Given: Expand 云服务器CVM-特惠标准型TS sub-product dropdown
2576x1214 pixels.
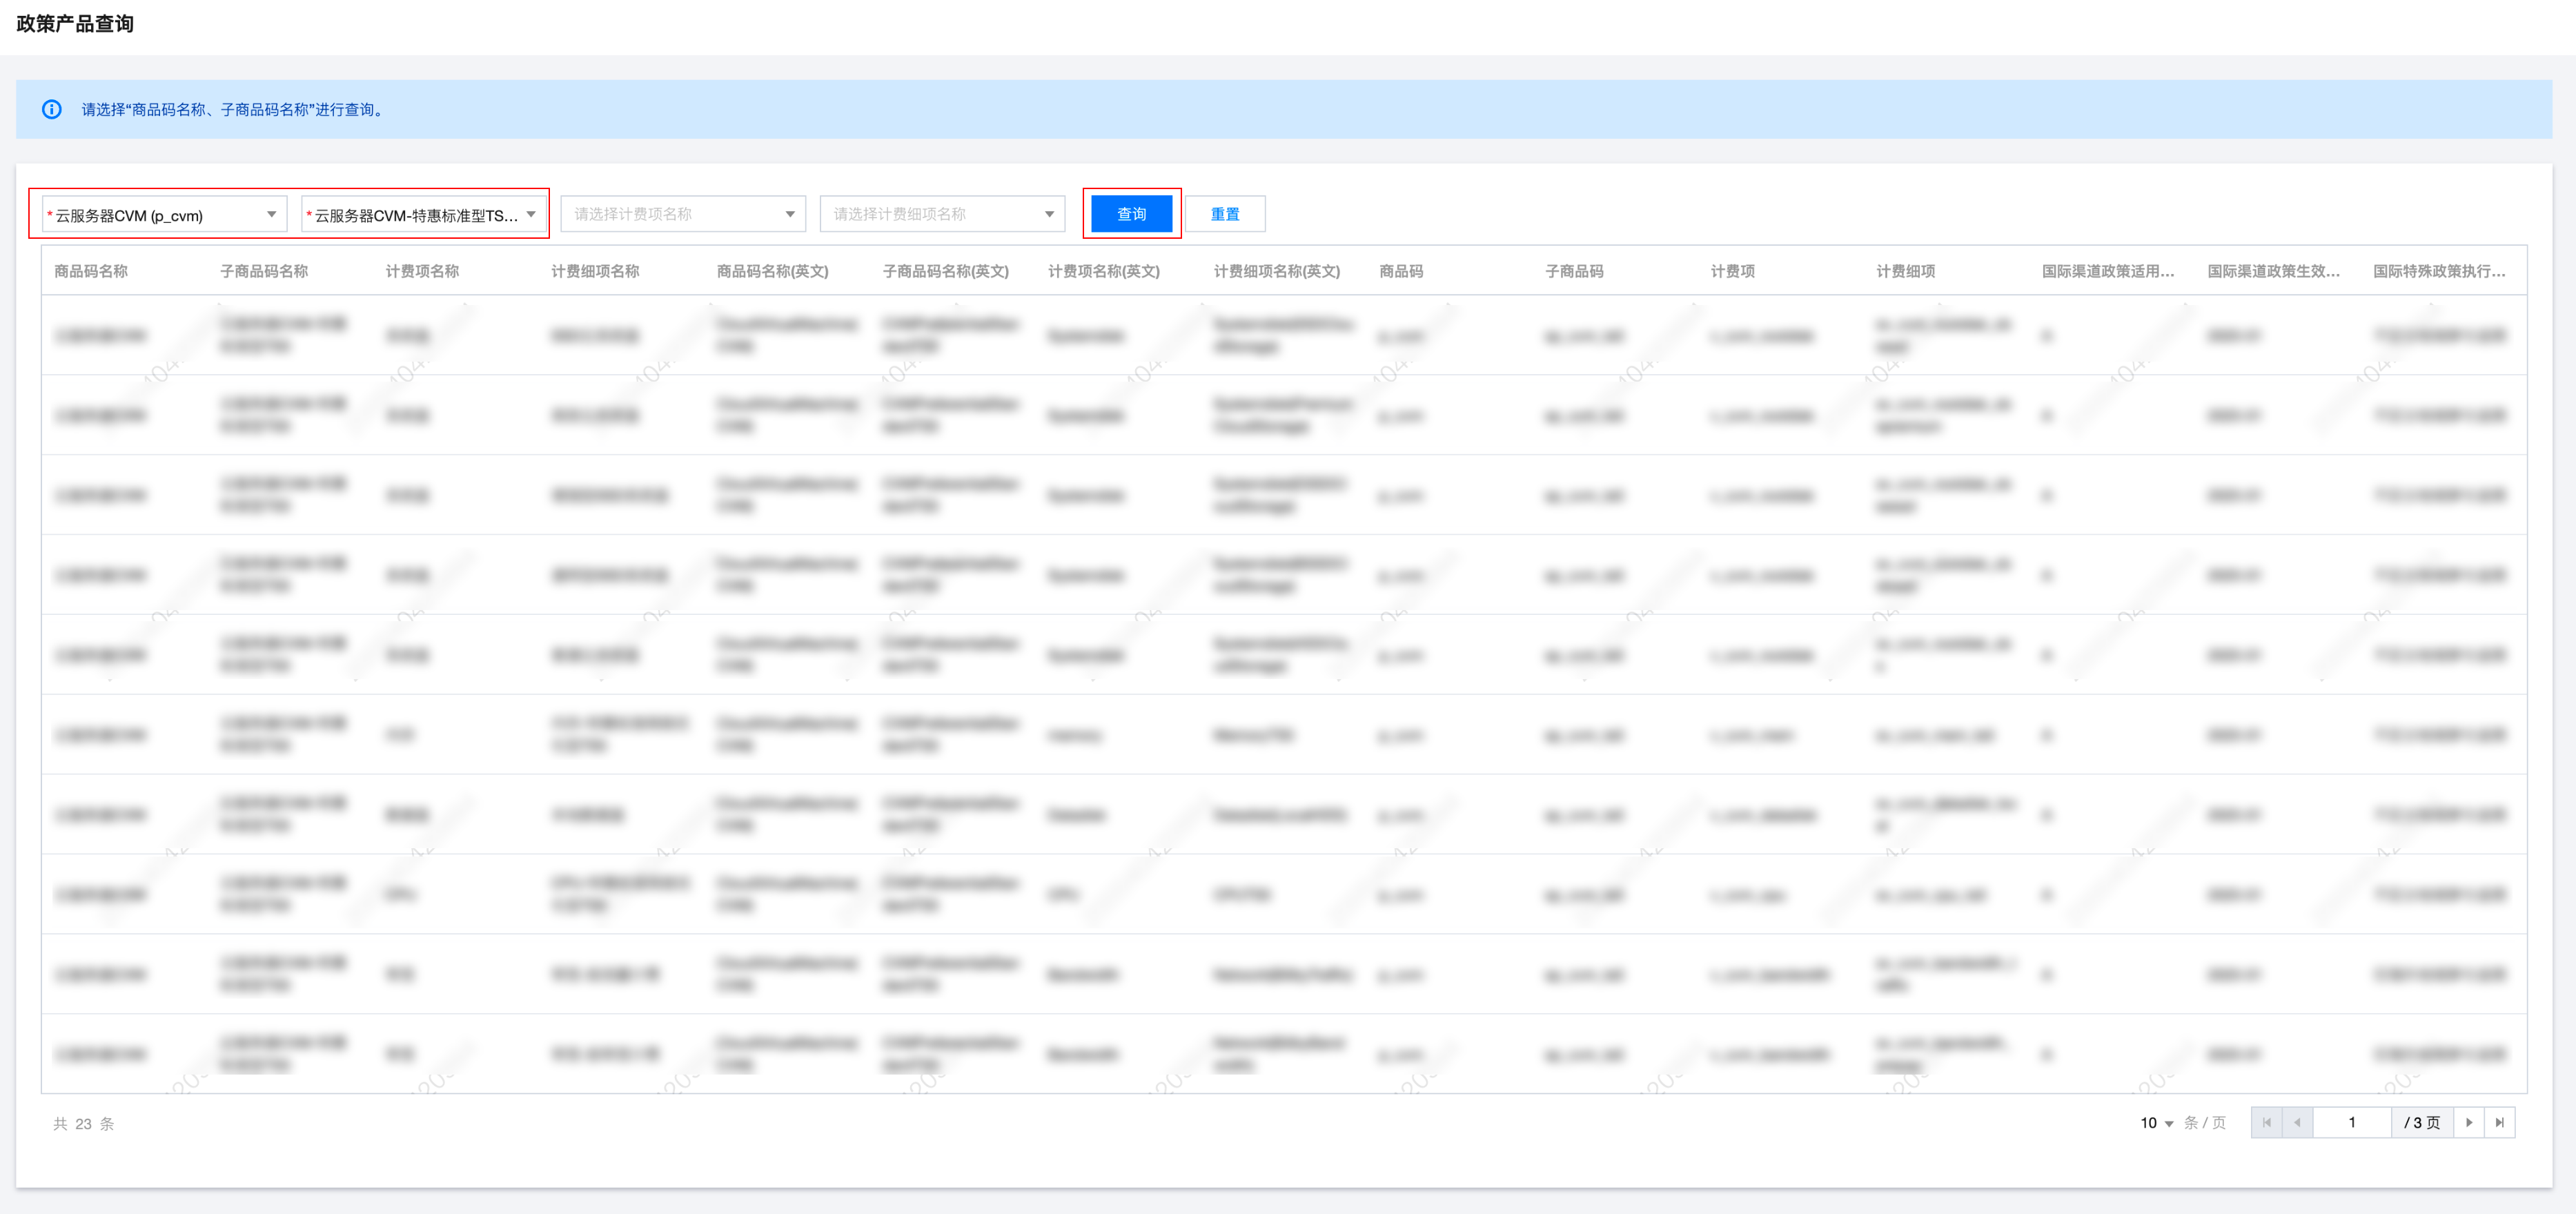Looking at the screenshot, I should click(423, 214).
